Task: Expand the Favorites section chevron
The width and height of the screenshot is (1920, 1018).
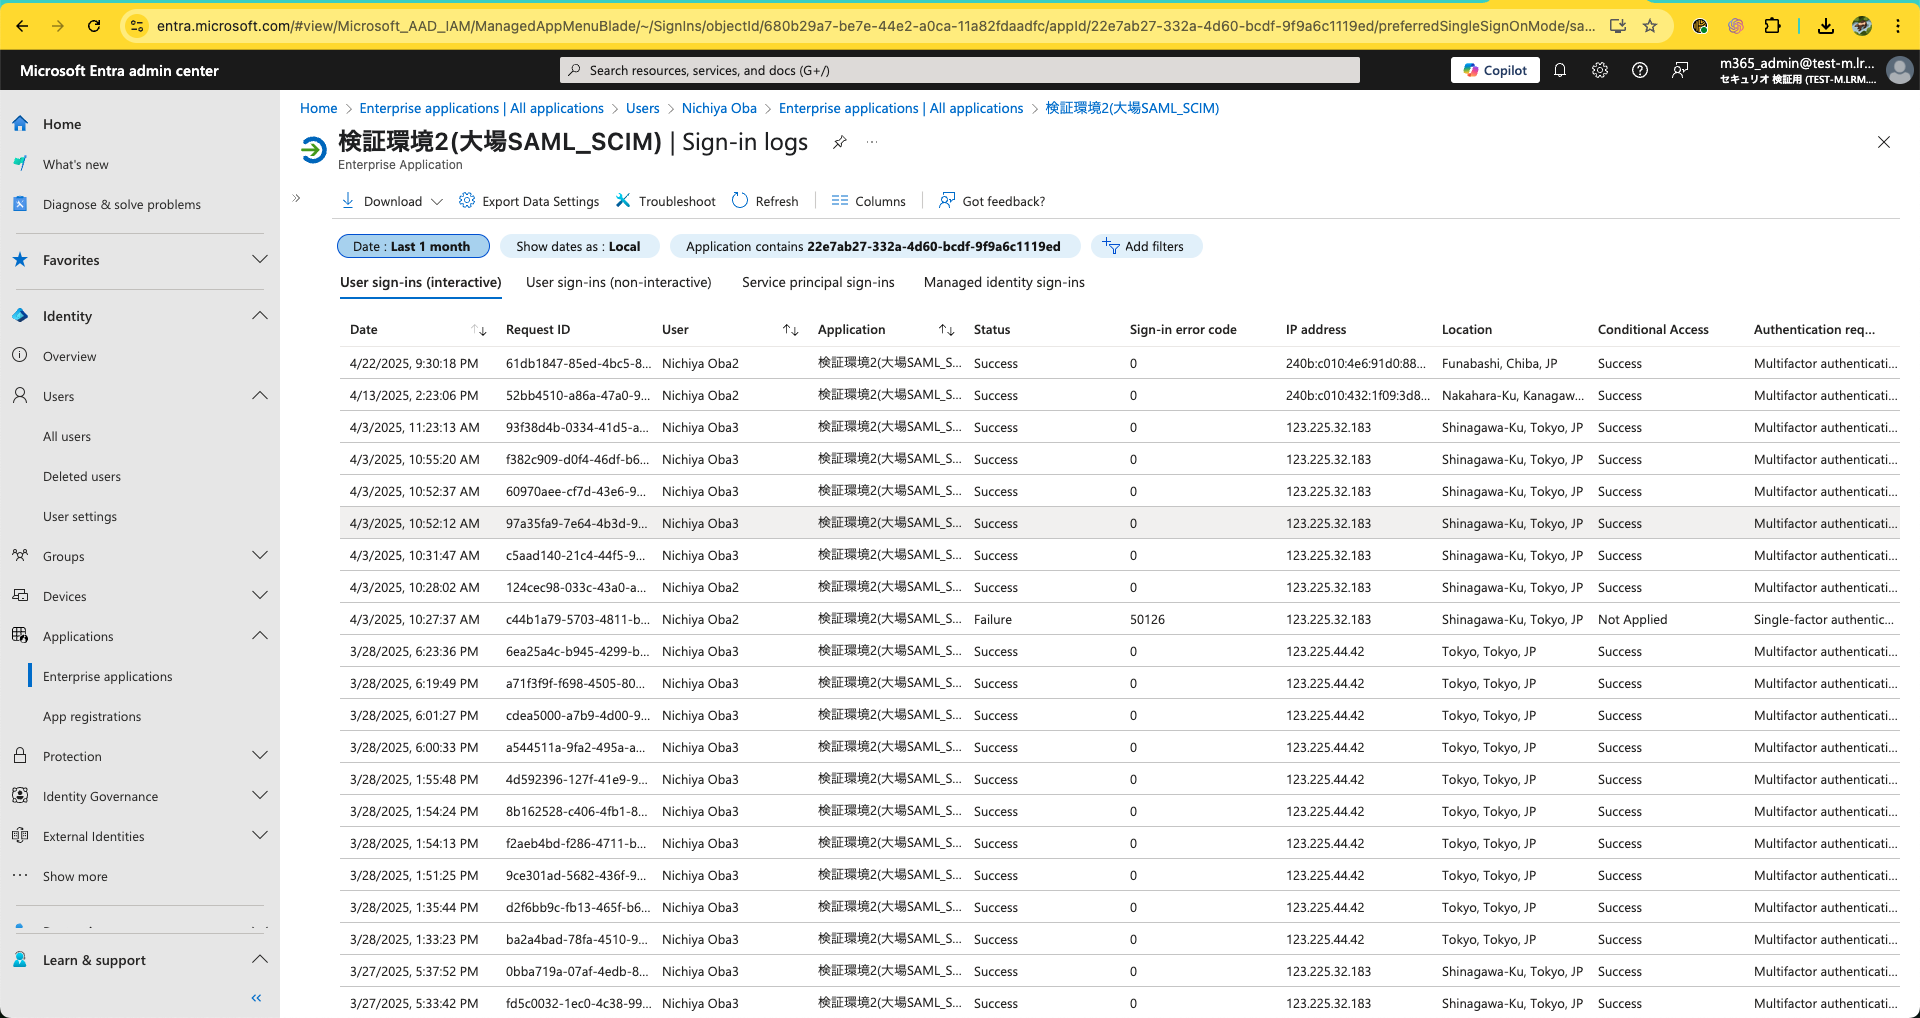Action: 260,260
